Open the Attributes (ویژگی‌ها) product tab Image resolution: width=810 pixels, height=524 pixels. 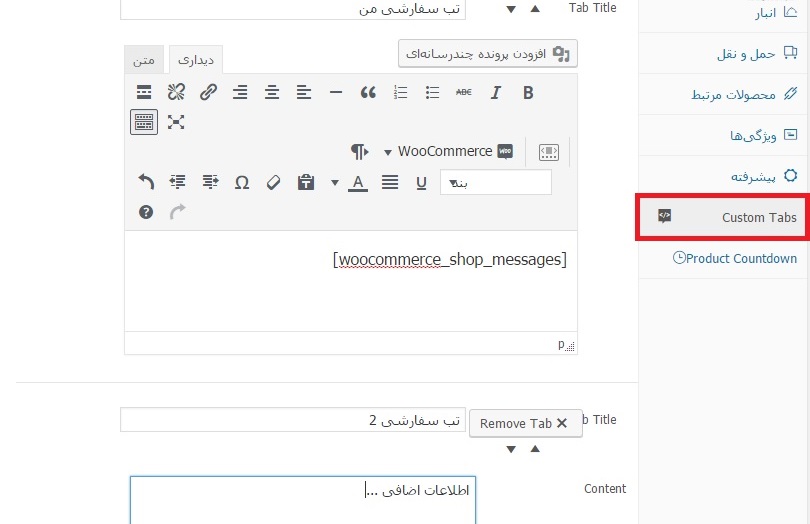coord(724,135)
